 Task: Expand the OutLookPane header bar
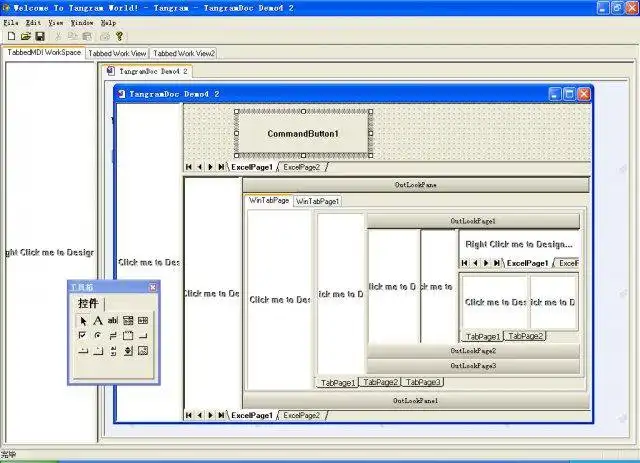416,185
